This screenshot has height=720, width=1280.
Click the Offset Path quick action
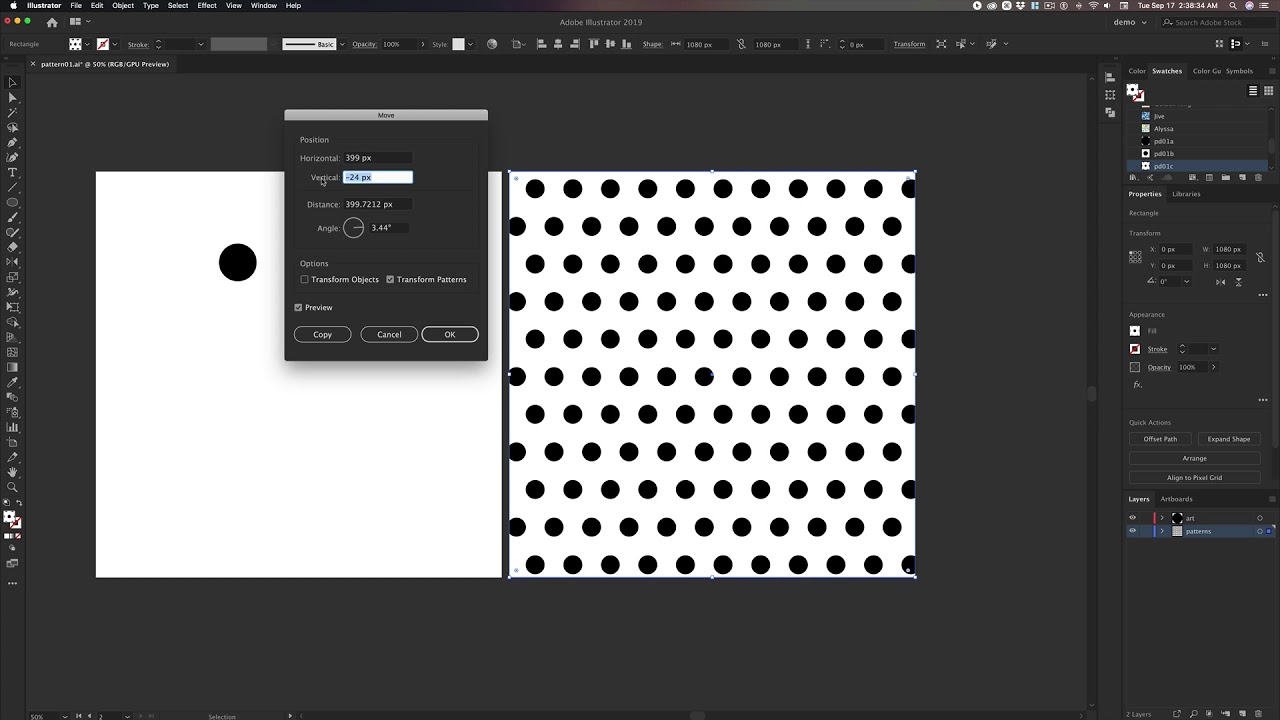pyautogui.click(x=1160, y=439)
